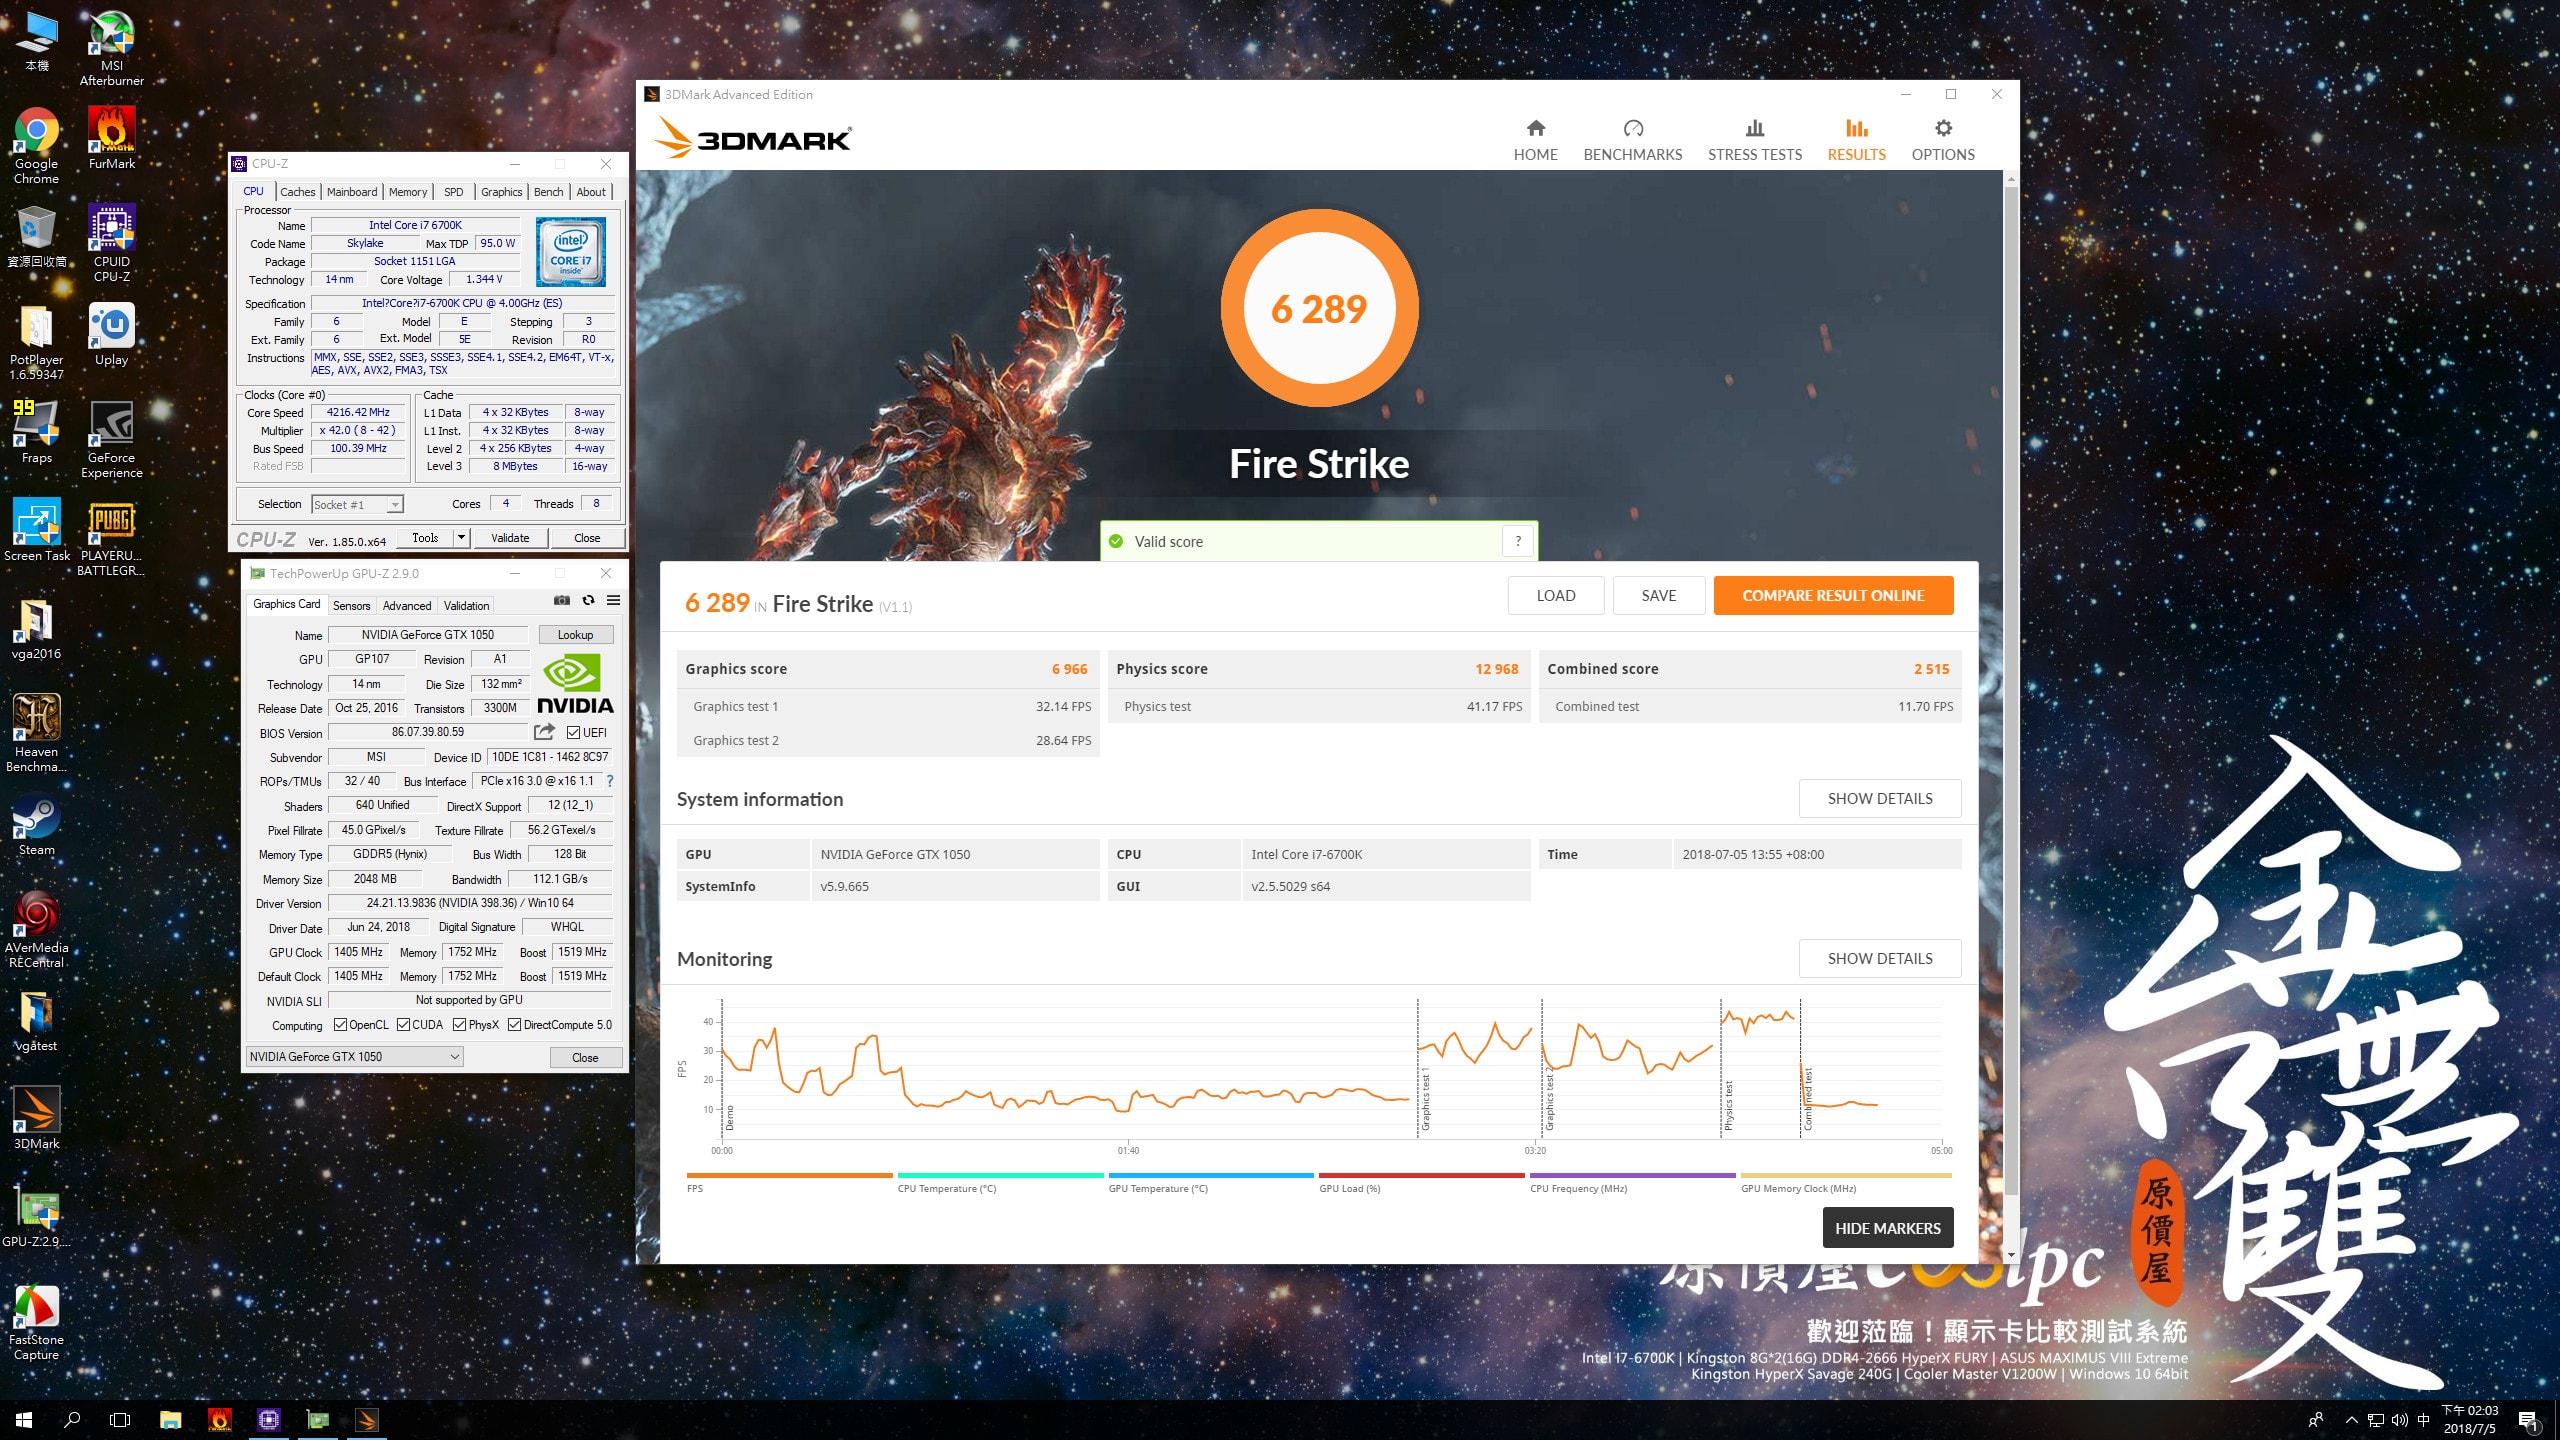Open AVerMedia RECentral desktop icon

[x=36, y=930]
